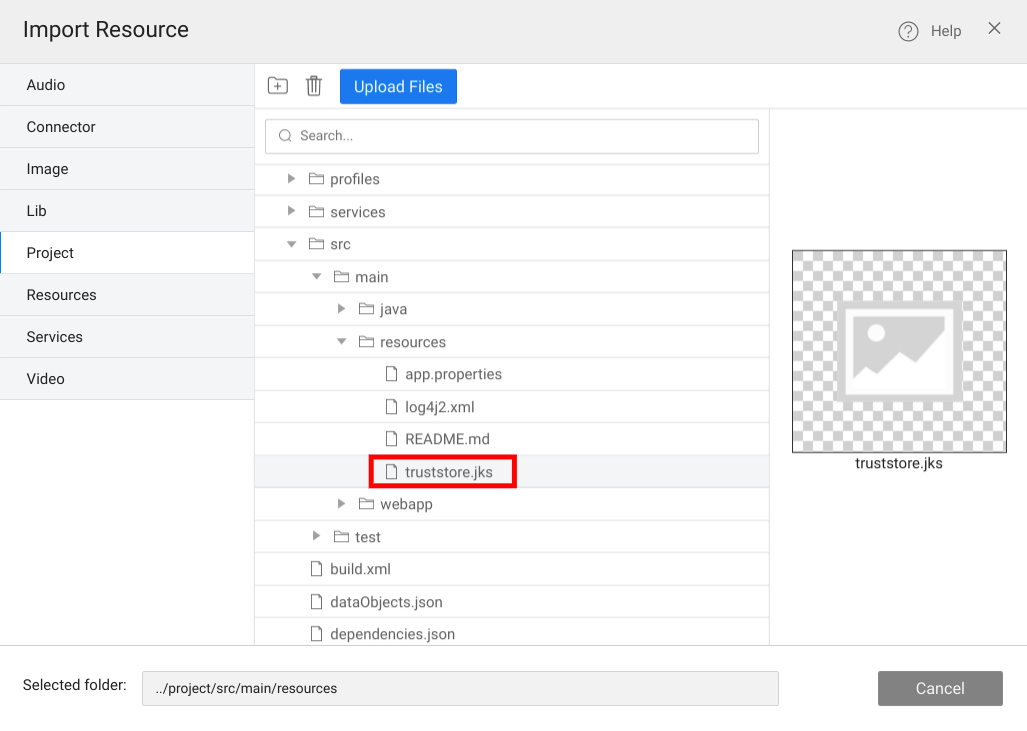Viewport: 1027px width, 731px height.
Task: Click the java folder icon
Action: 366,309
